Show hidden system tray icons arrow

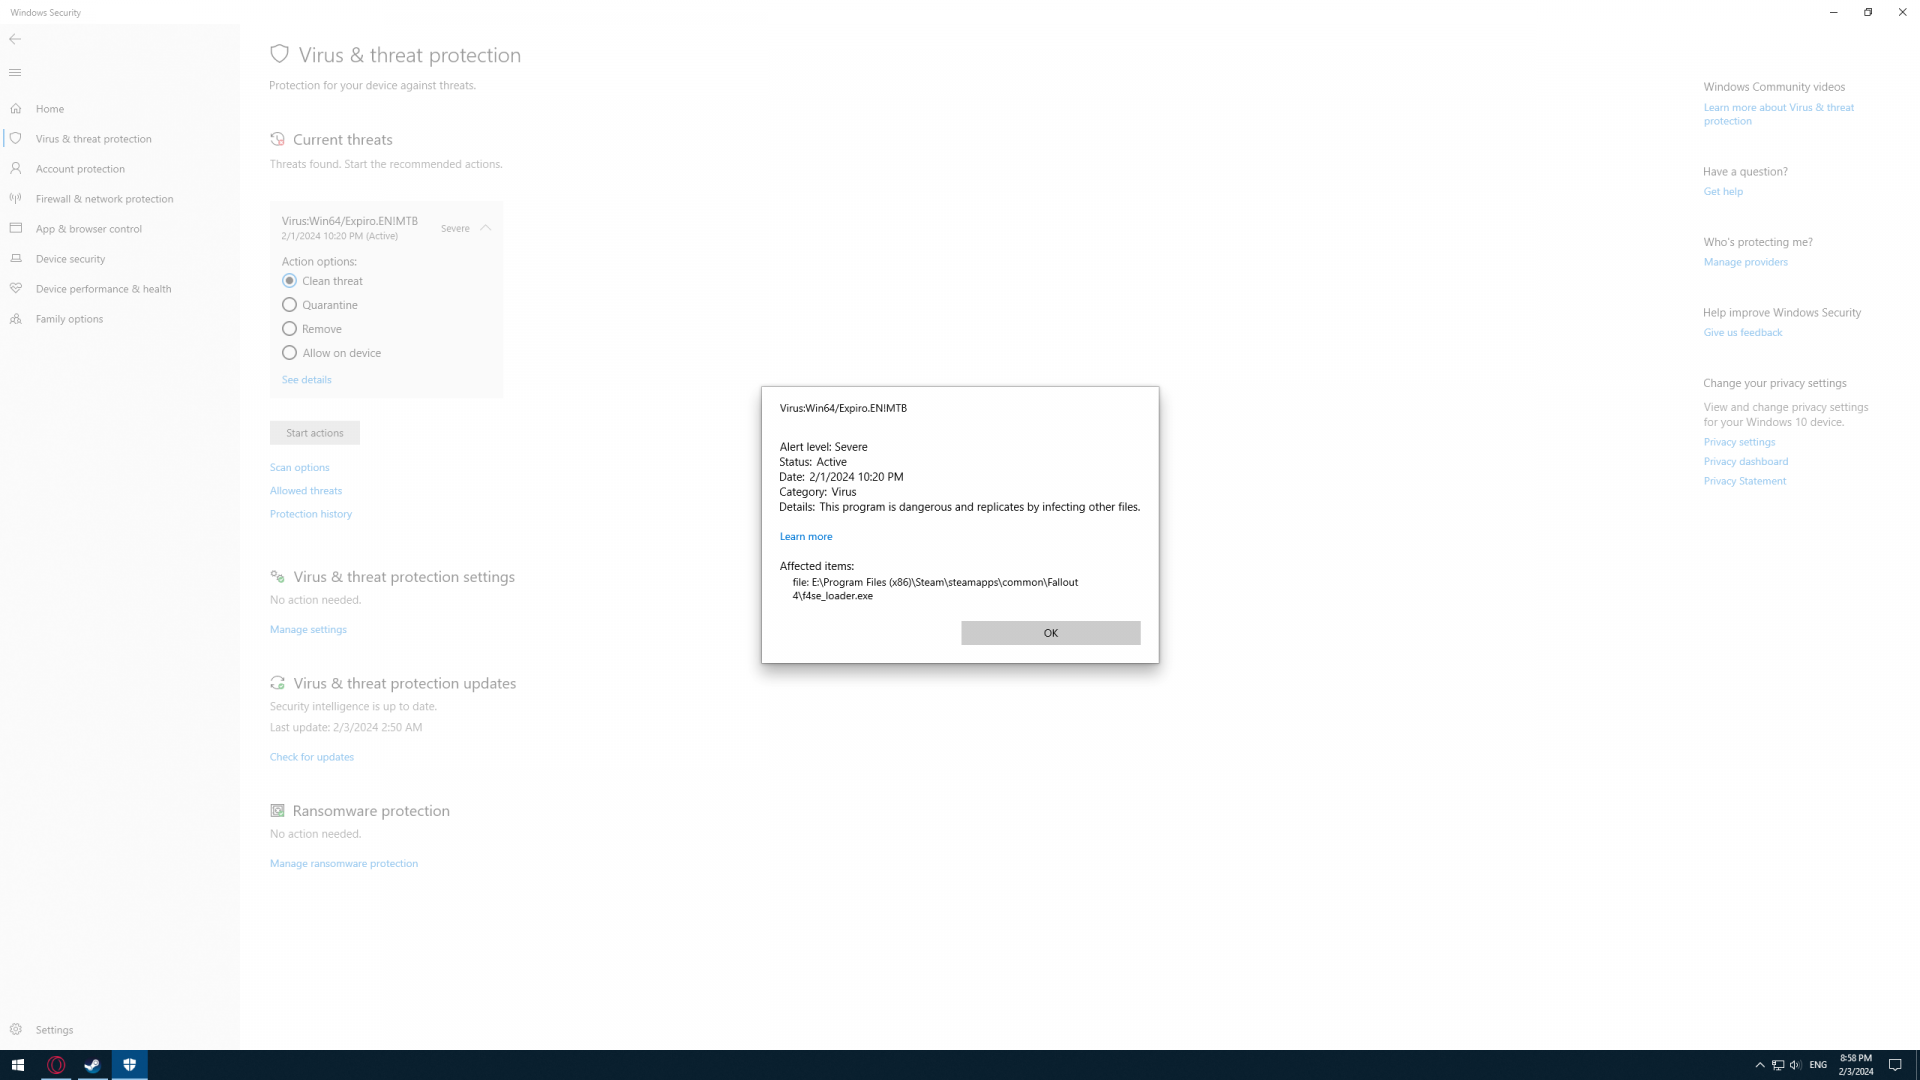pos(1760,1065)
